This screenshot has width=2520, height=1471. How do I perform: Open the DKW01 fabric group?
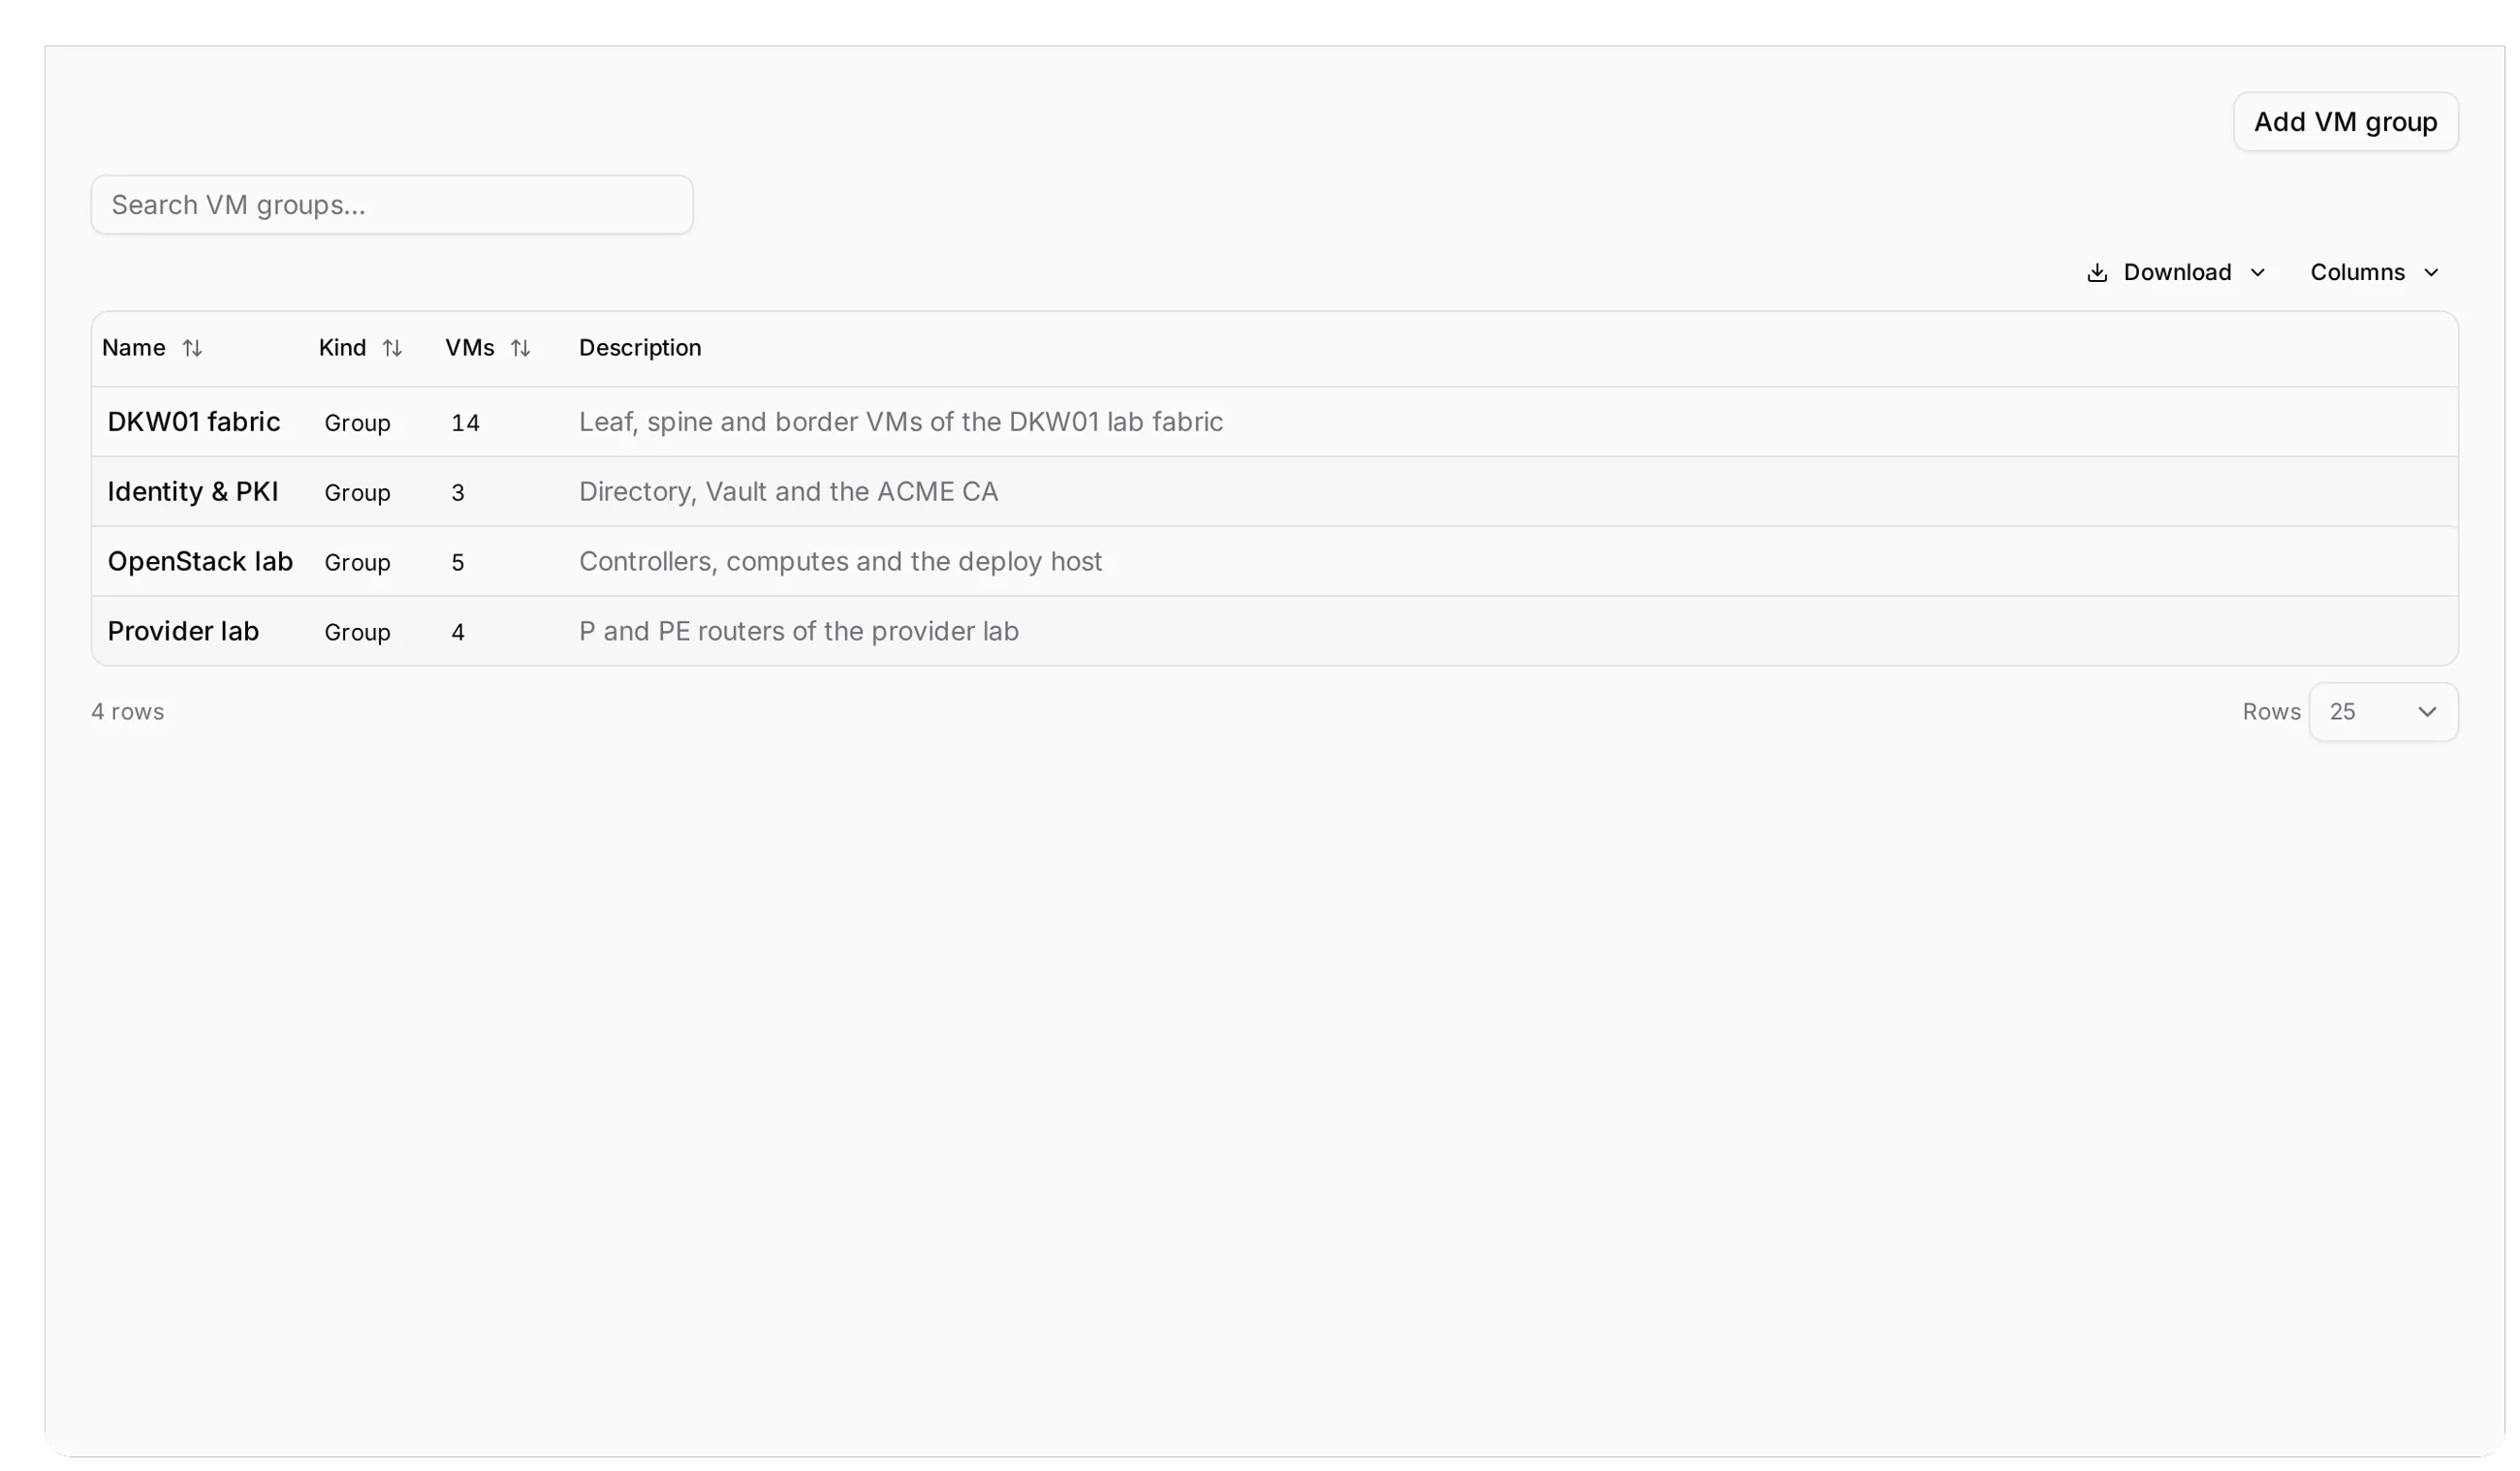click(x=194, y=422)
